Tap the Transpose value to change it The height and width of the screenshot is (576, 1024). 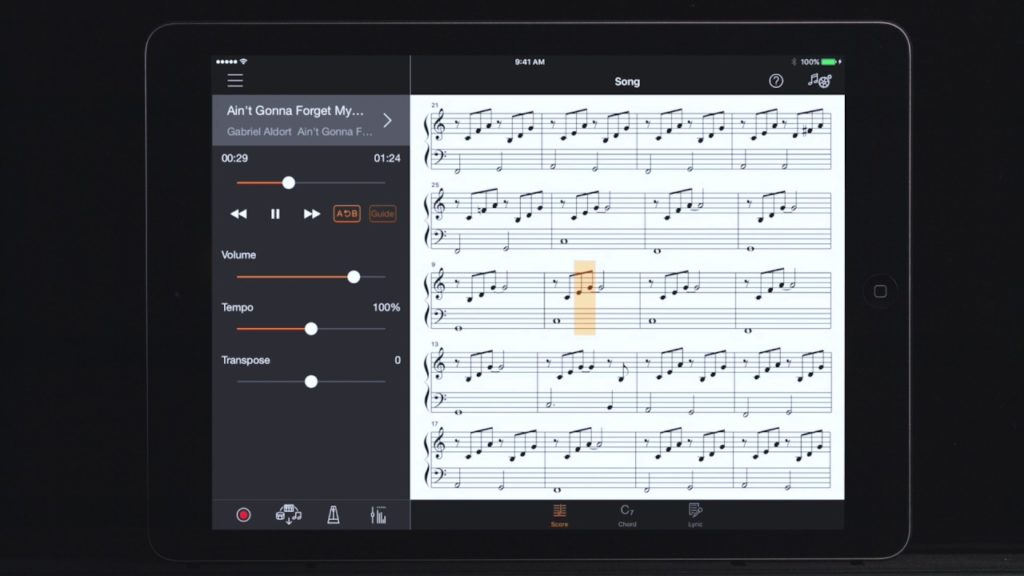point(396,360)
